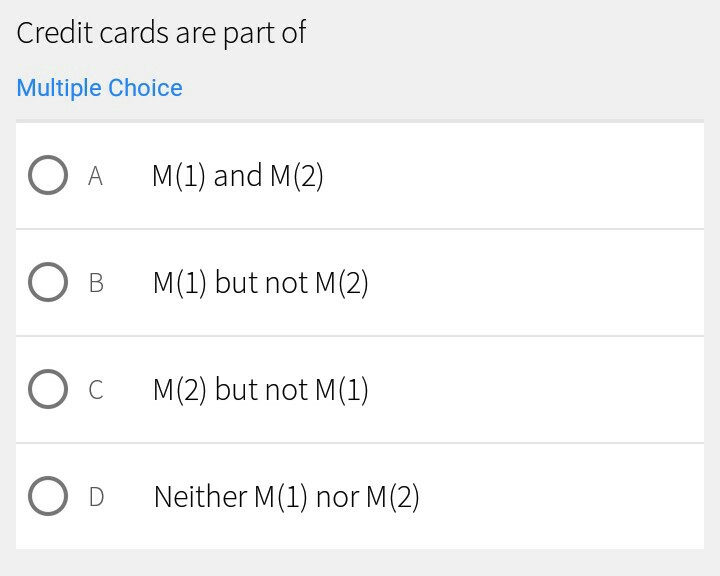720x576 pixels.
Task: Select the answer text 'M(1) and M(2)'
Action: click(x=238, y=177)
